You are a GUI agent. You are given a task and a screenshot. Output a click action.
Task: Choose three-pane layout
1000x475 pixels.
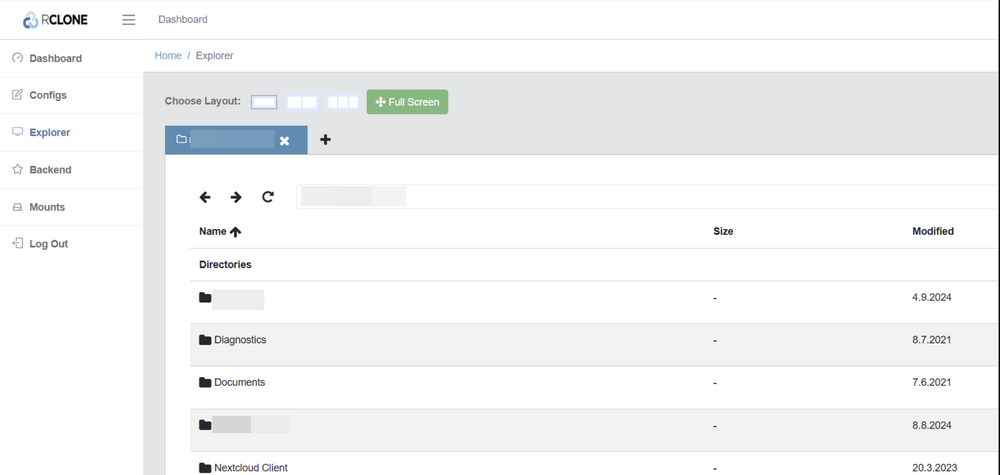click(342, 102)
